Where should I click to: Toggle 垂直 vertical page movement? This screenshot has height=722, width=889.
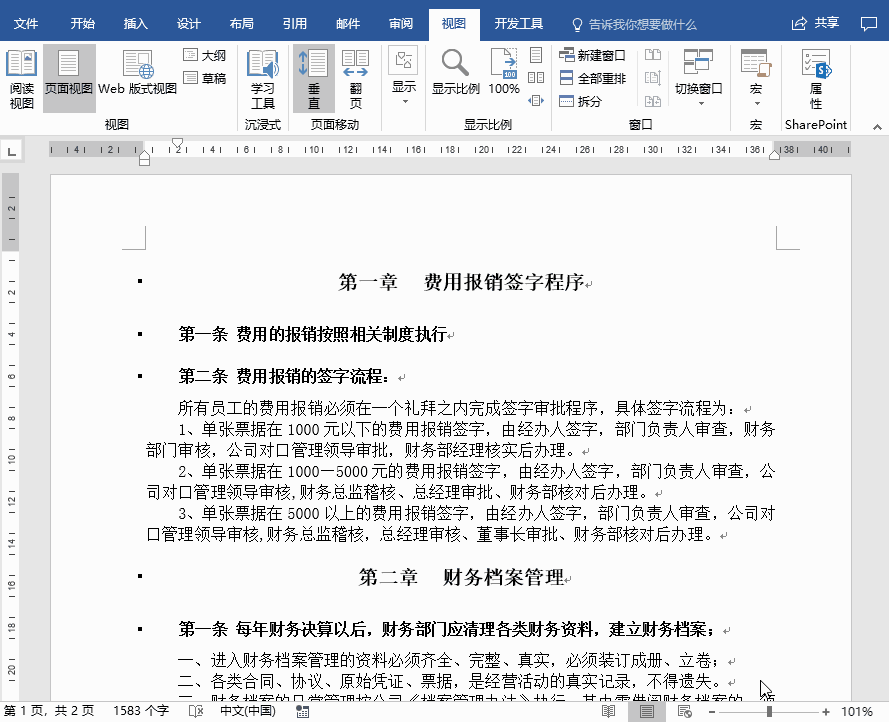314,79
